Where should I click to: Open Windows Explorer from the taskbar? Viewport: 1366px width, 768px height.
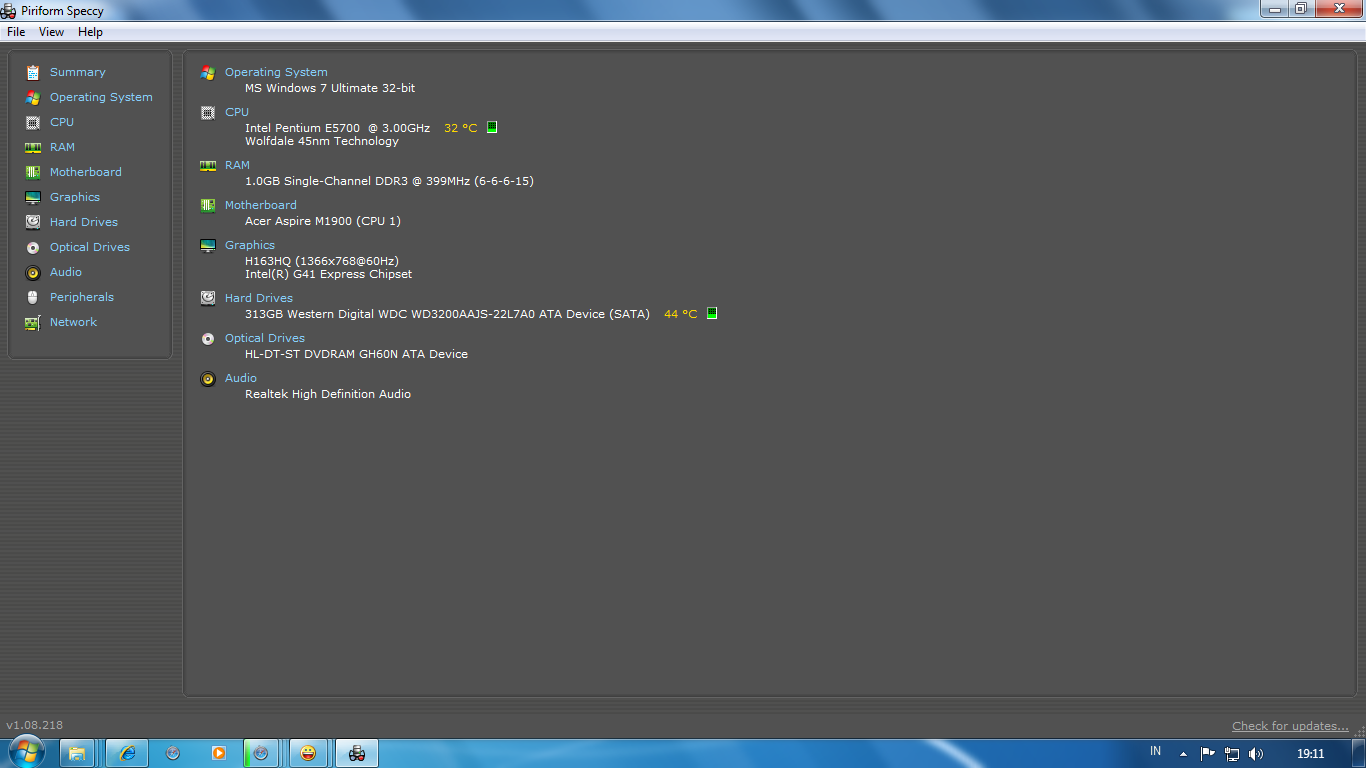(77, 753)
